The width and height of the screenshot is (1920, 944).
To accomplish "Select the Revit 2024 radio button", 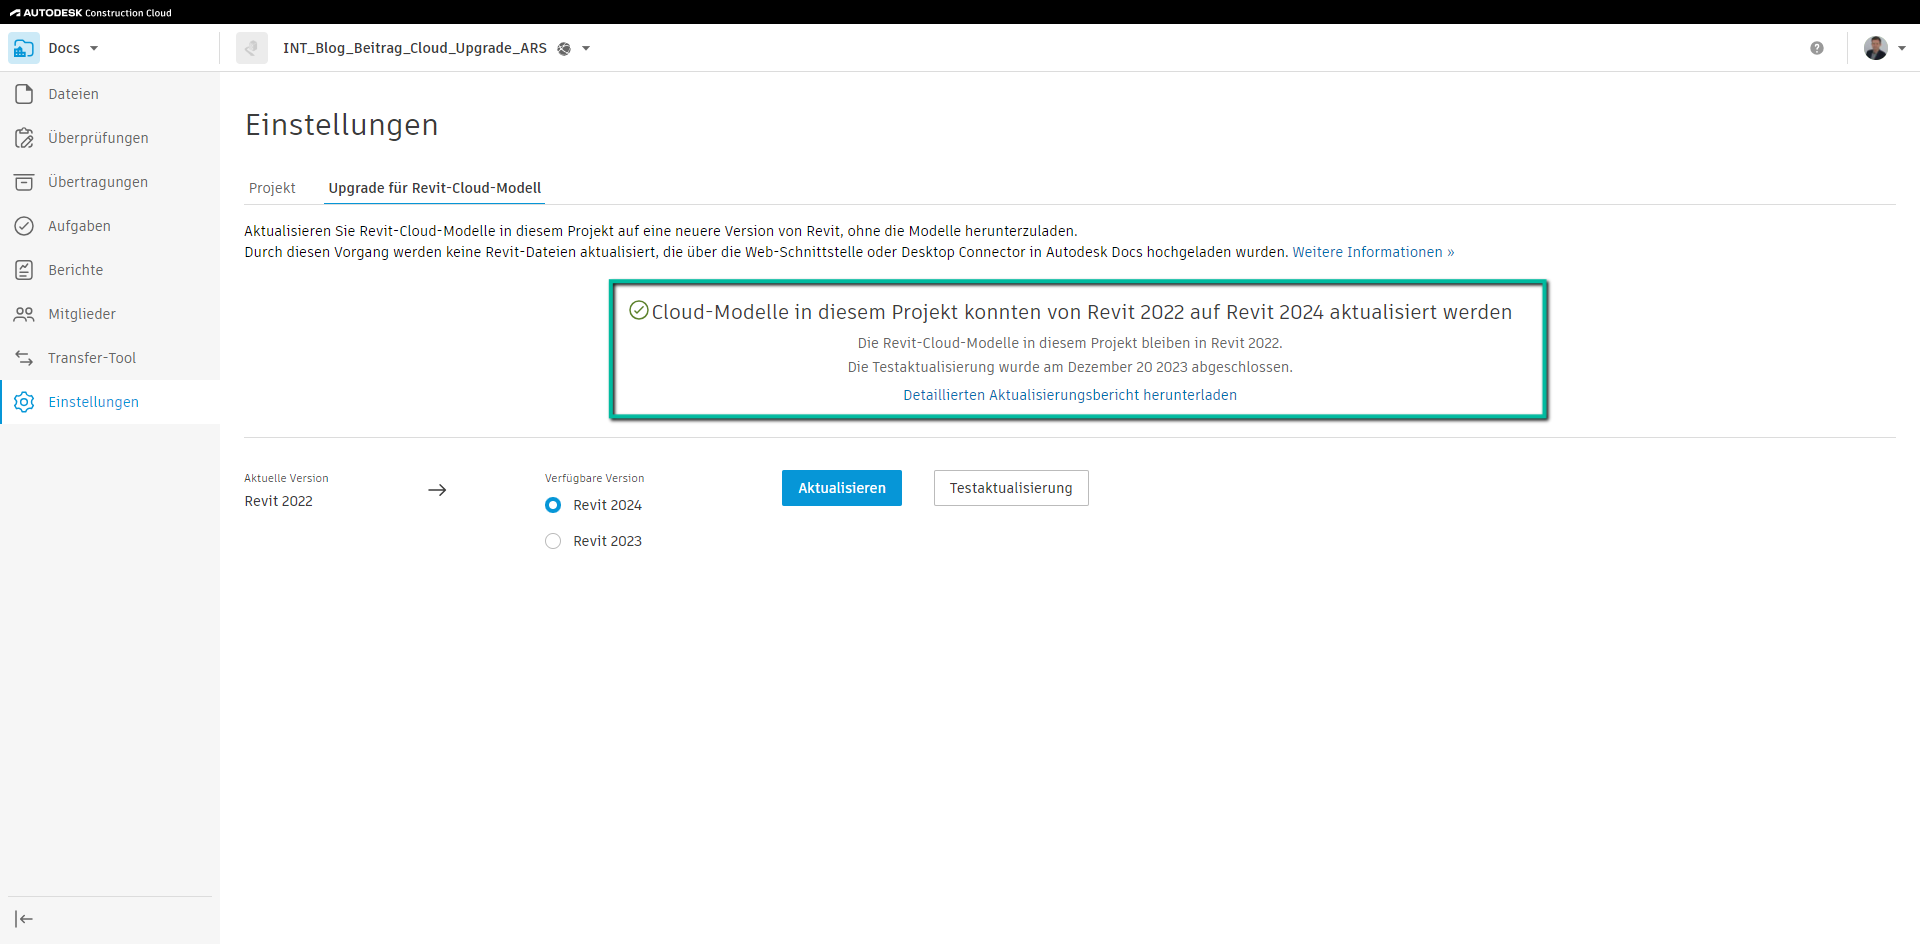I will pyautogui.click(x=553, y=505).
